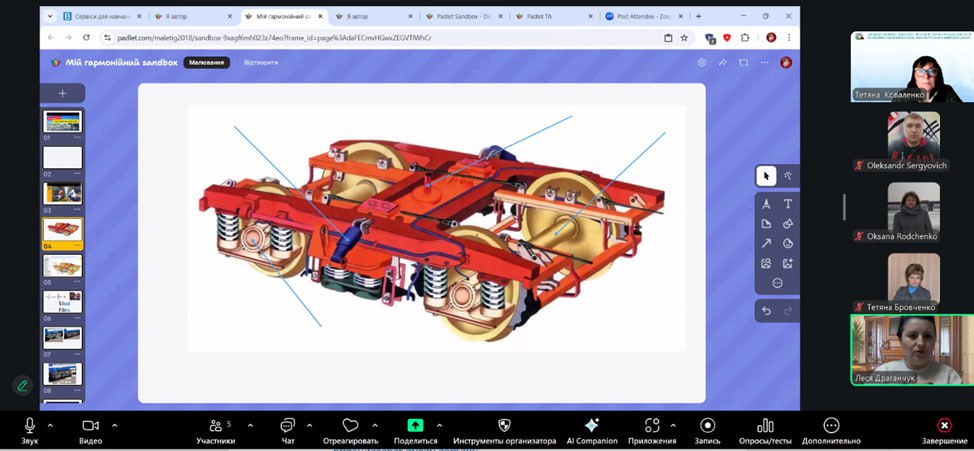
Task: Switch to the Відтворити mode tab
Action: (x=262, y=62)
